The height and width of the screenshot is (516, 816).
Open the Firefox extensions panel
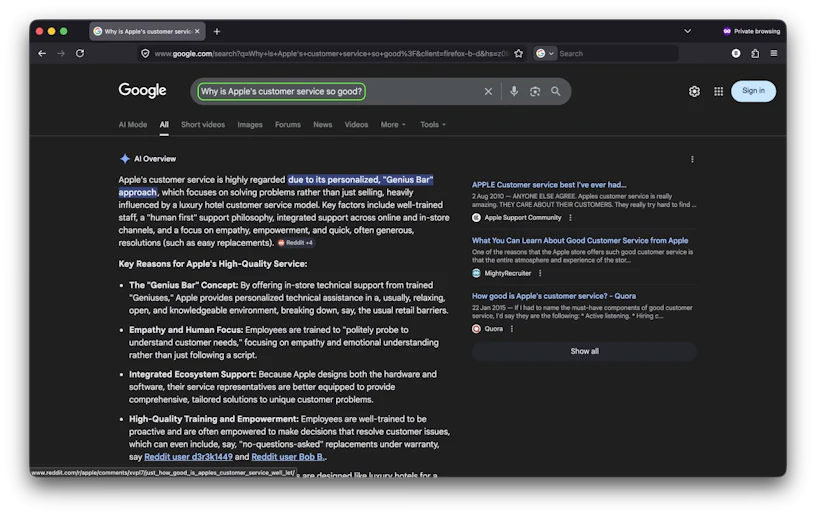coord(755,53)
